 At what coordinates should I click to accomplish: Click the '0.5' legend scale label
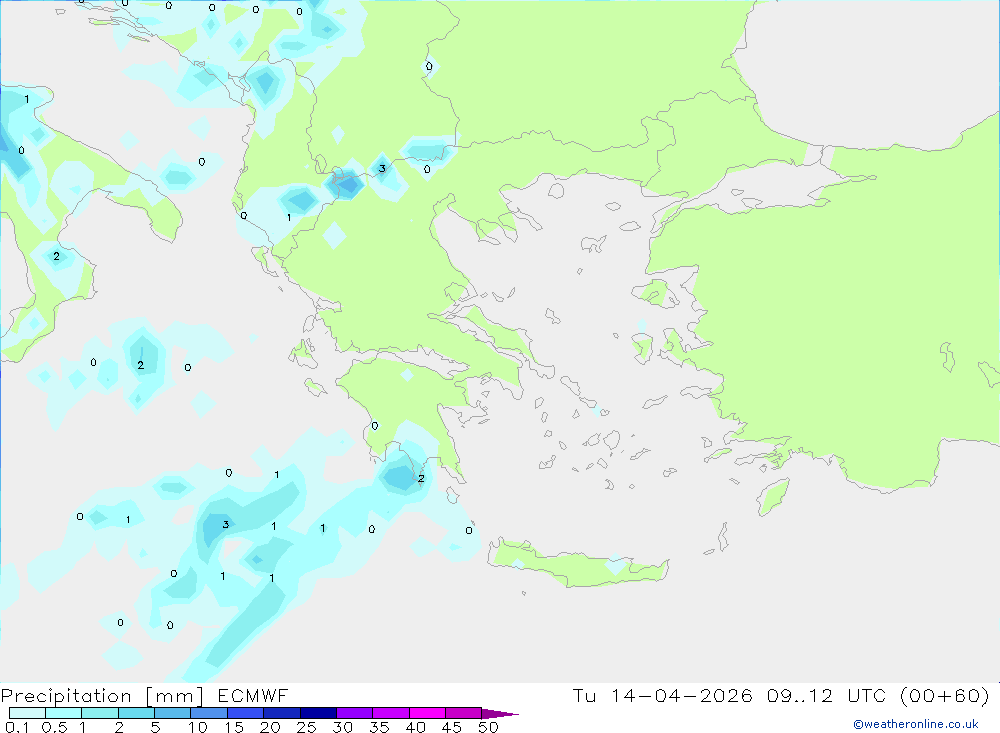click(x=55, y=727)
